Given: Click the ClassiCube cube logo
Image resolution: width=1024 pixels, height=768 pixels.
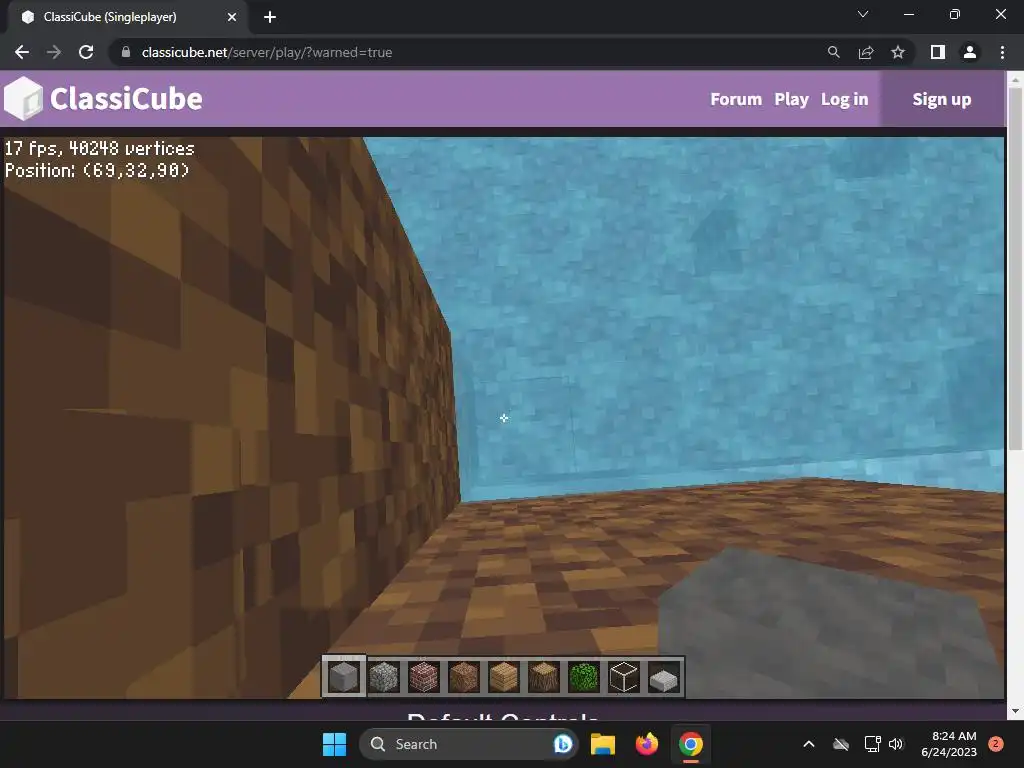Looking at the screenshot, I should 24,99.
